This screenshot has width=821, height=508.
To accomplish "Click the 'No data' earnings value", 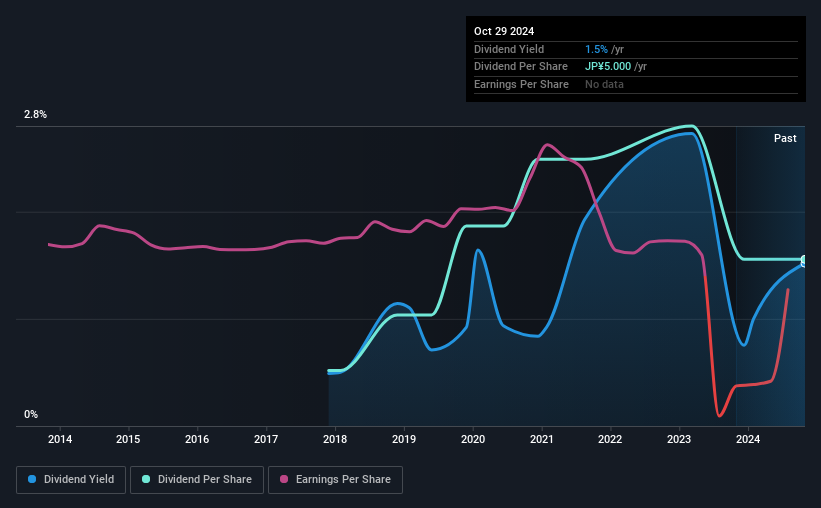I will pyautogui.click(x=604, y=84).
